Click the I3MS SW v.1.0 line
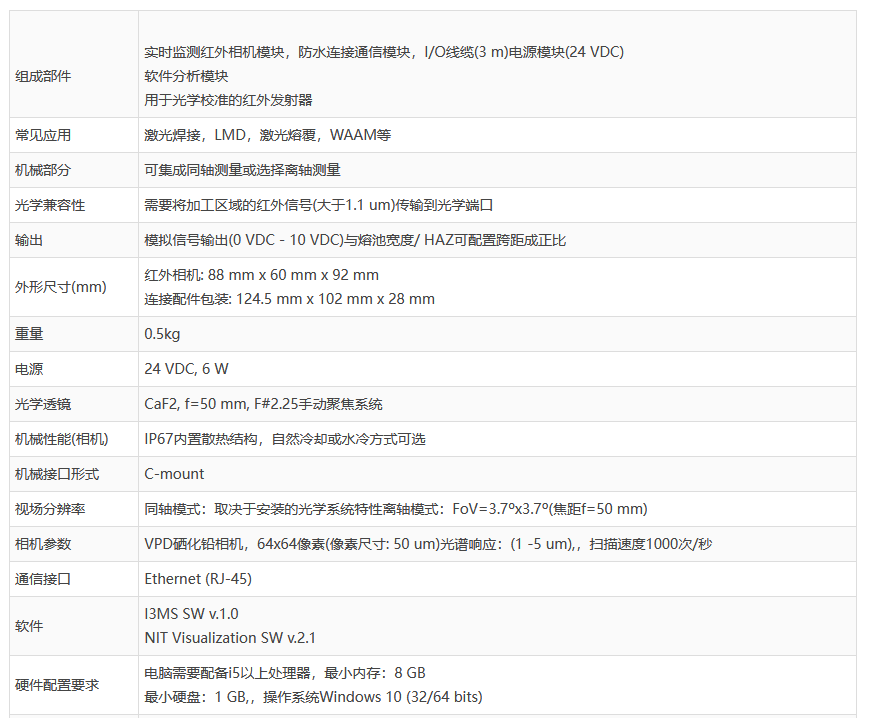 [191, 614]
